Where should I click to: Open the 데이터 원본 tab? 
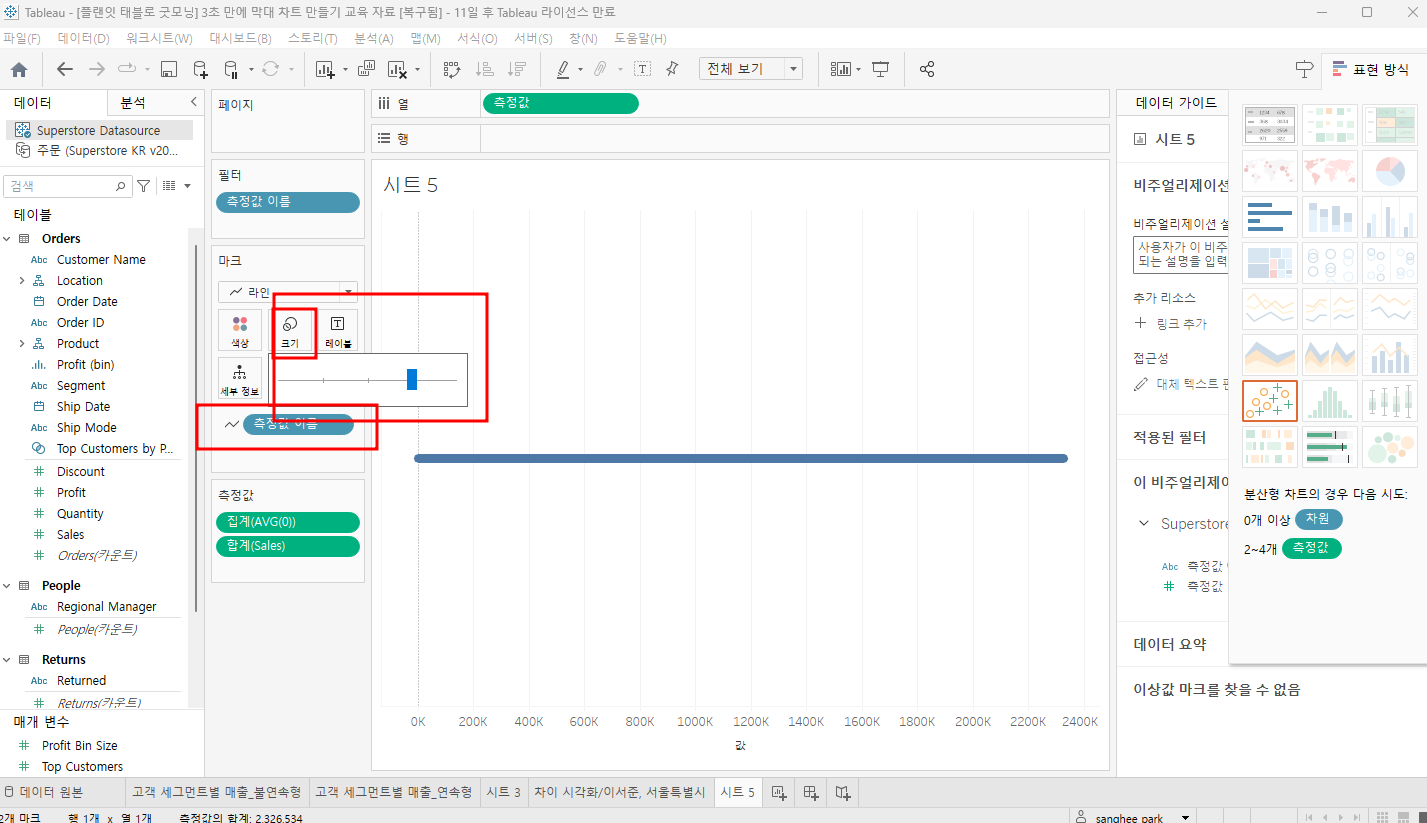coord(51,792)
